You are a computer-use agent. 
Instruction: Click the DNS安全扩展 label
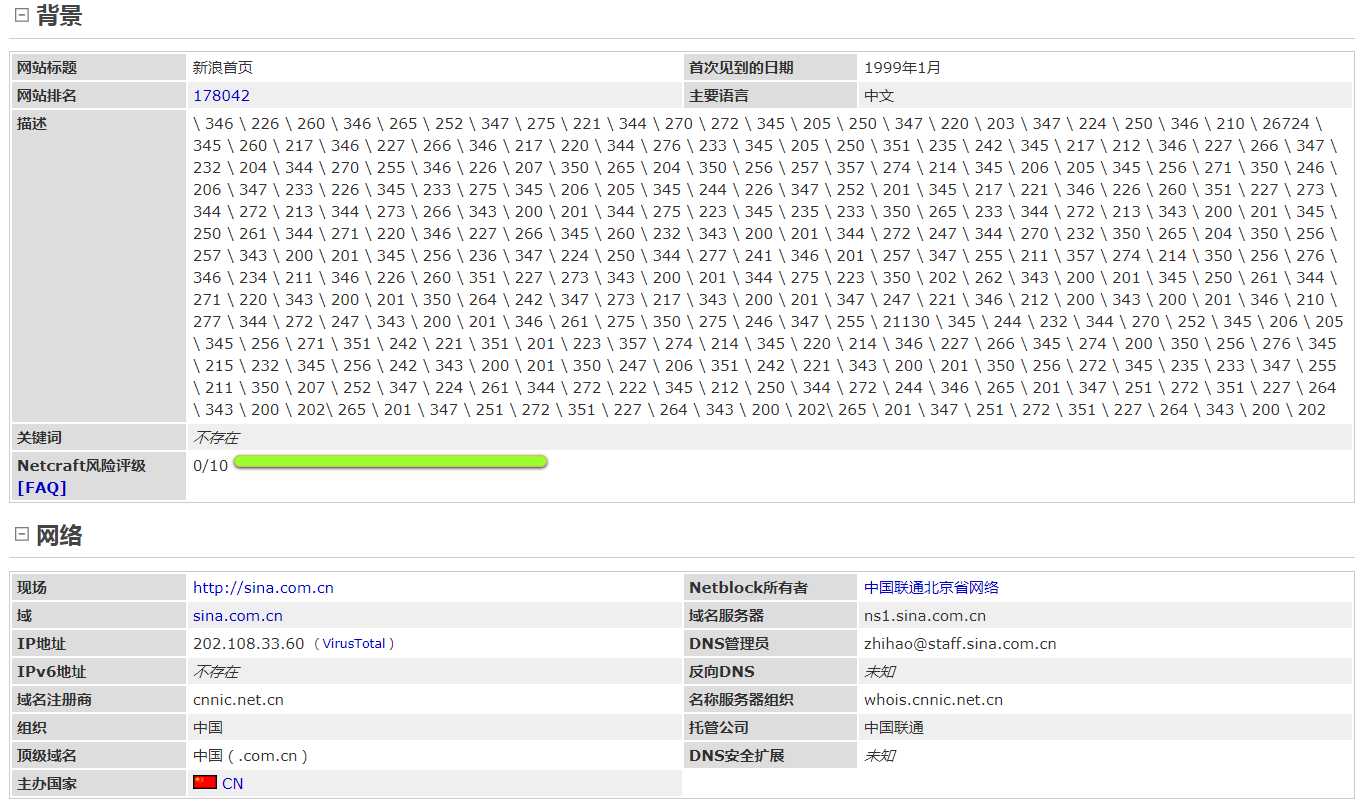736,756
